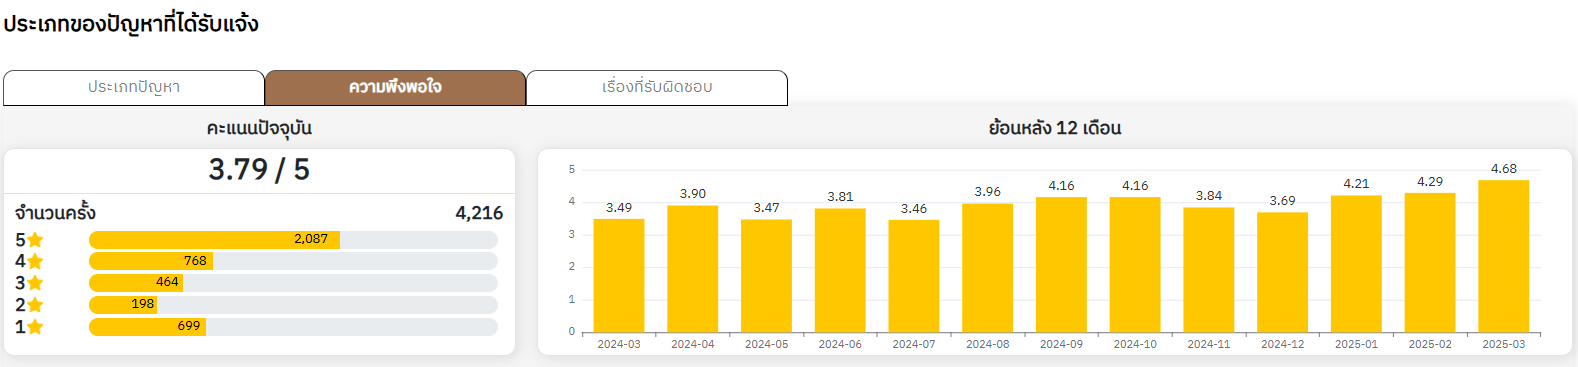
Task: Select the 2024-10 bar valued 4.16
Action: [1135, 264]
